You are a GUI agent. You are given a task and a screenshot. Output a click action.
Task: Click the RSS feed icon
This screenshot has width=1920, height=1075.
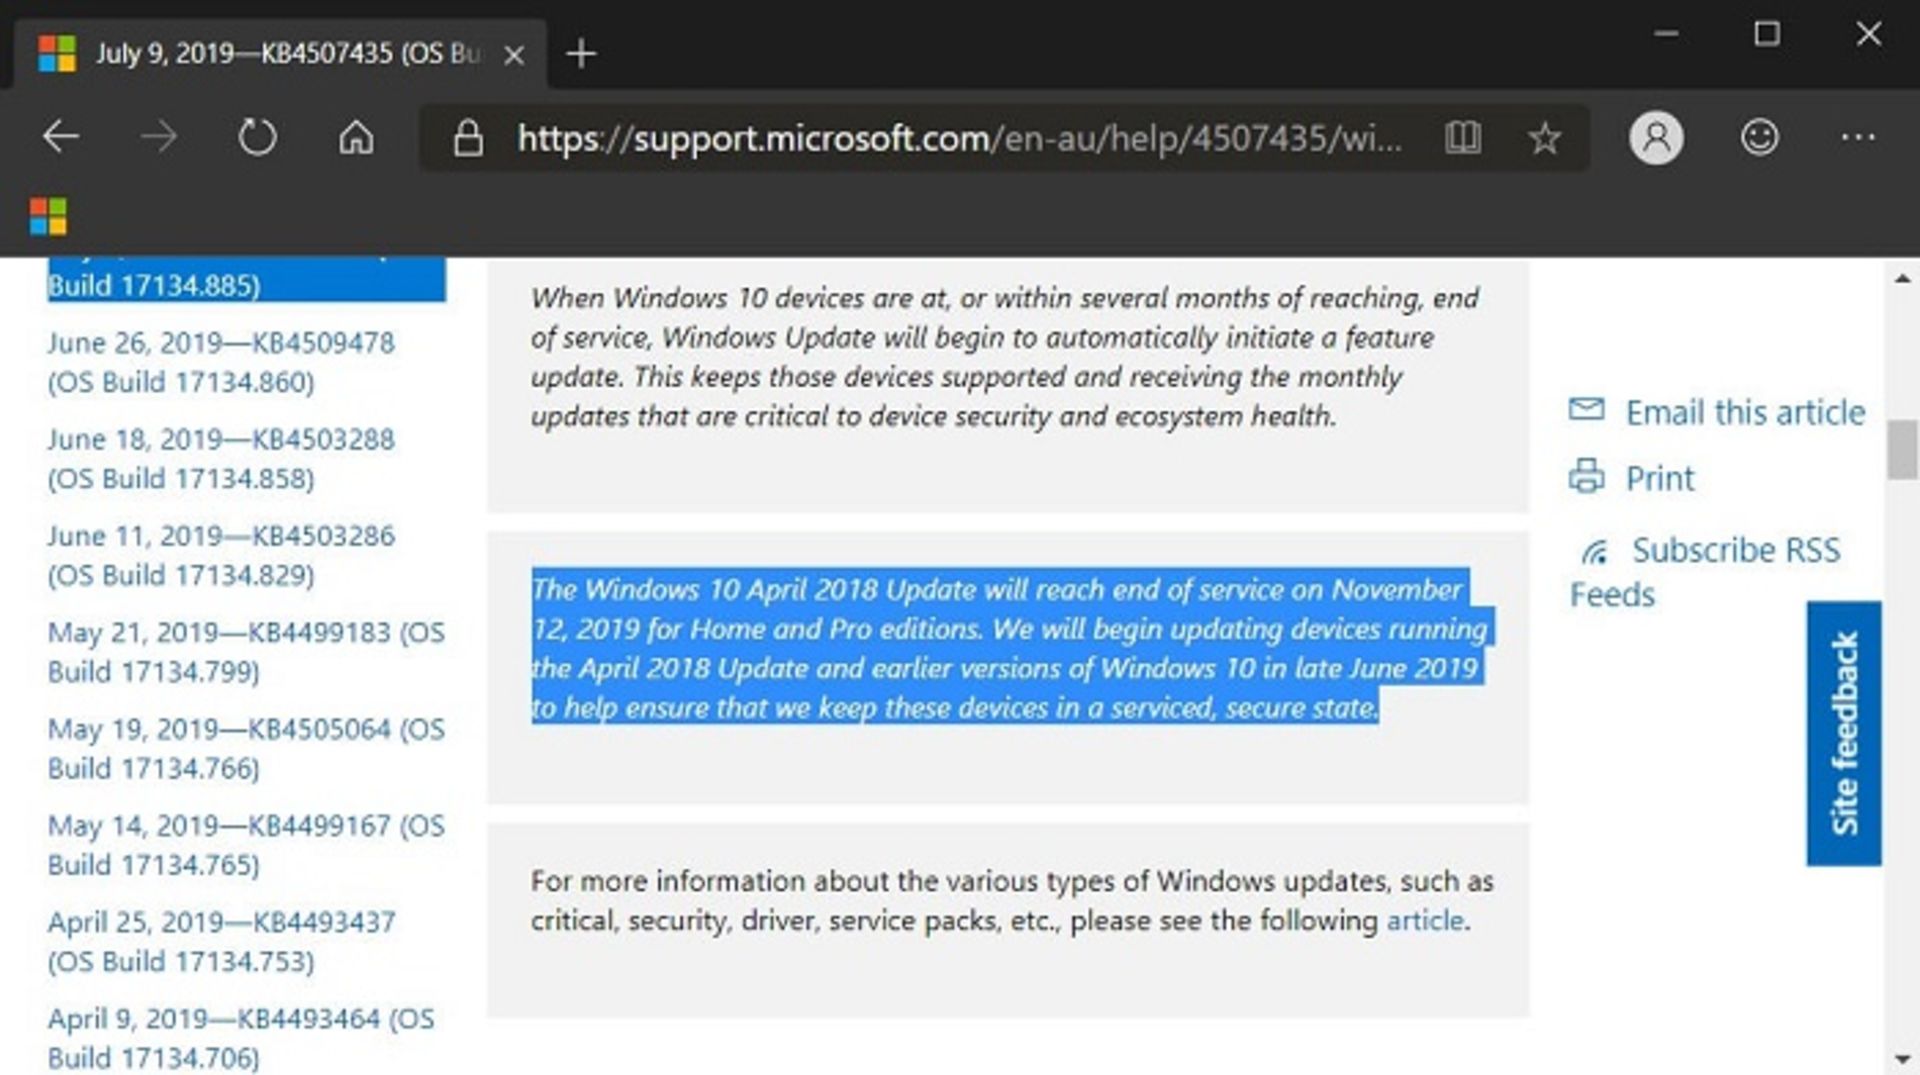(x=1594, y=551)
